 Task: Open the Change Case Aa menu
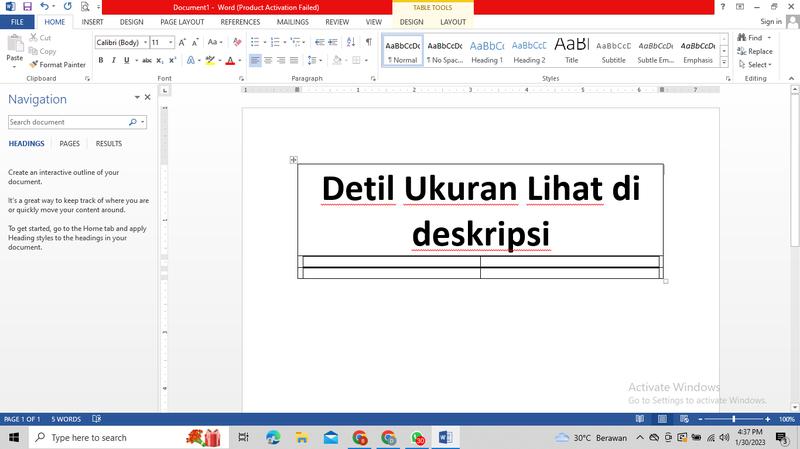click(x=214, y=42)
